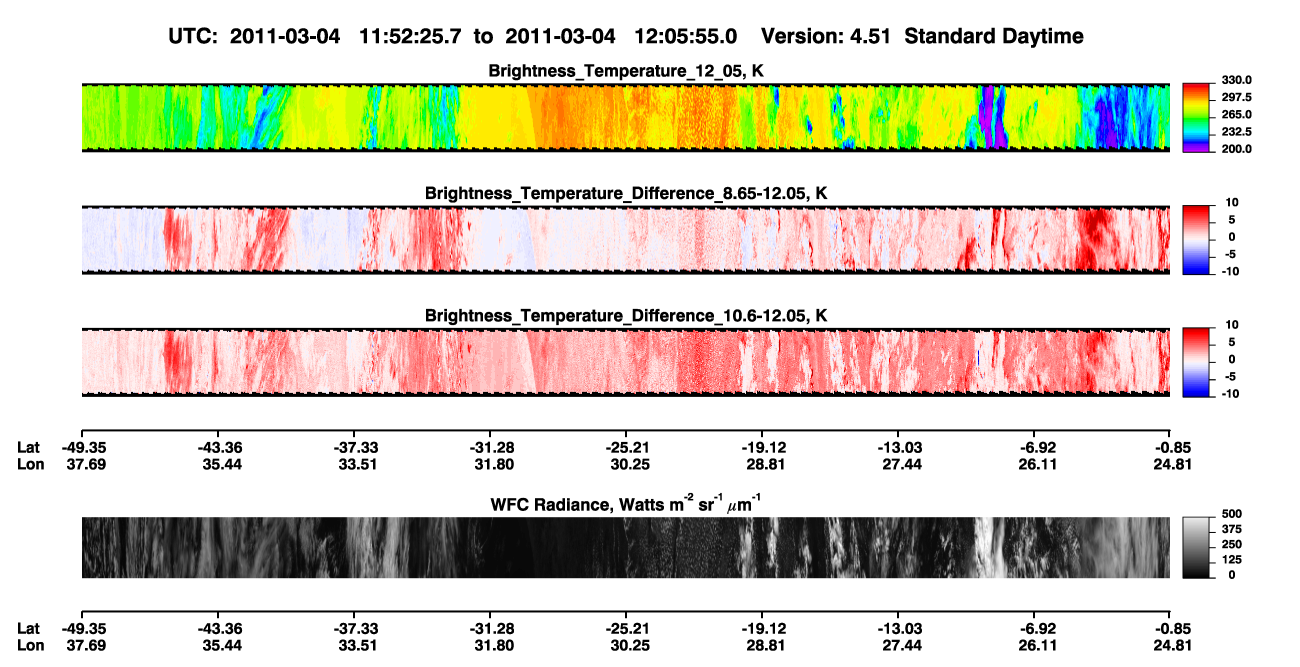Image resolution: width=1300 pixels, height=667 pixels.
Task: Click 'Lat' label on axis beneath WFC Radiance image
Action: point(28,628)
